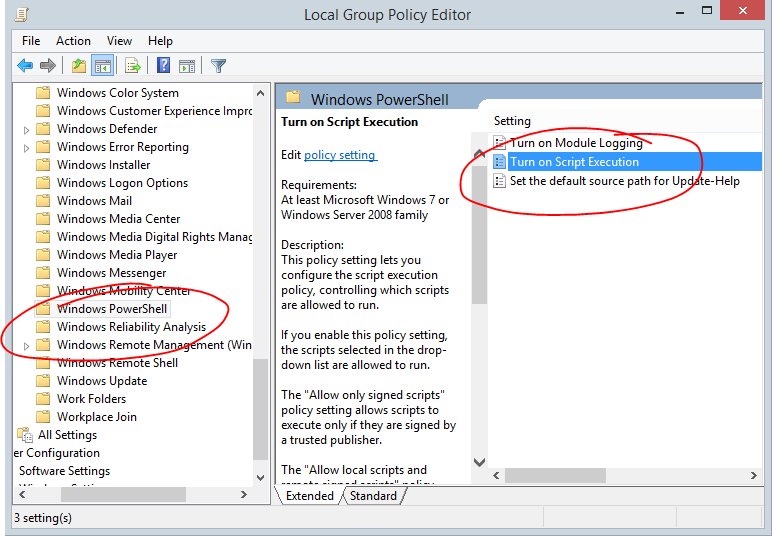This screenshot has height=536, width=772.
Task: Expand the Windows Defender tree node
Action: tap(27, 130)
